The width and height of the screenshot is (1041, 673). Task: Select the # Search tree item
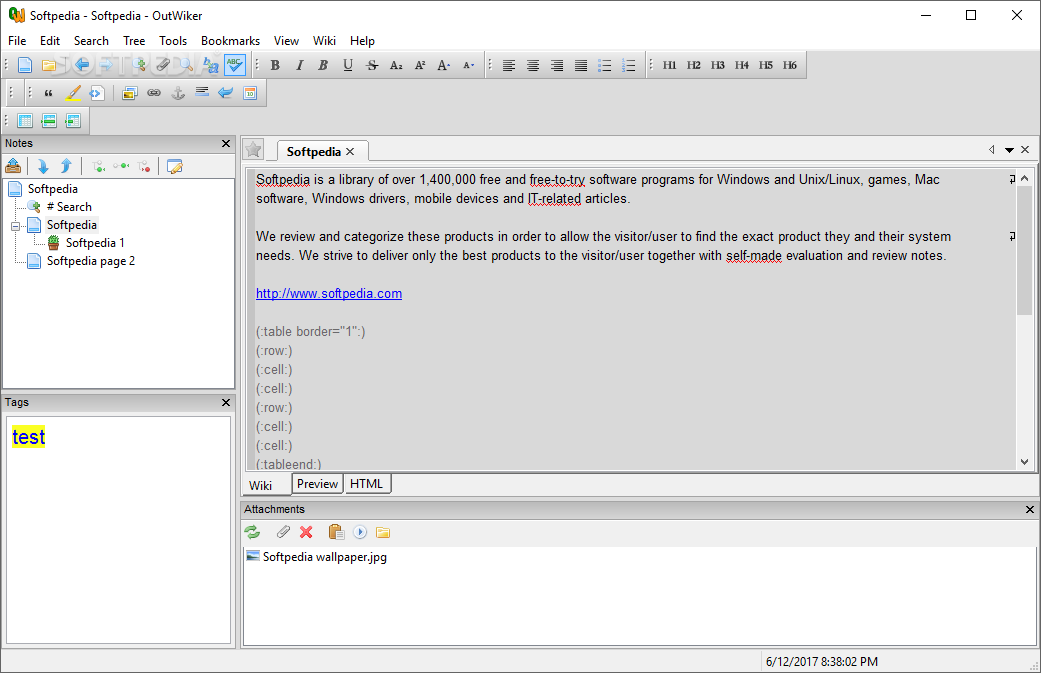[x=69, y=207]
